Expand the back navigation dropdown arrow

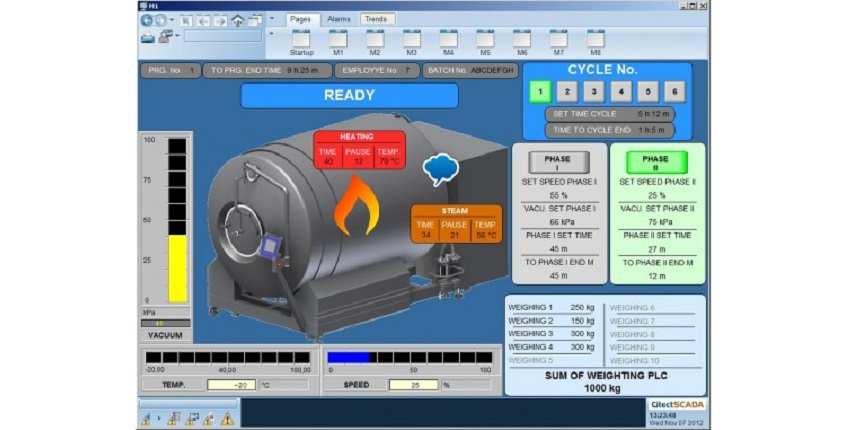[172, 20]
